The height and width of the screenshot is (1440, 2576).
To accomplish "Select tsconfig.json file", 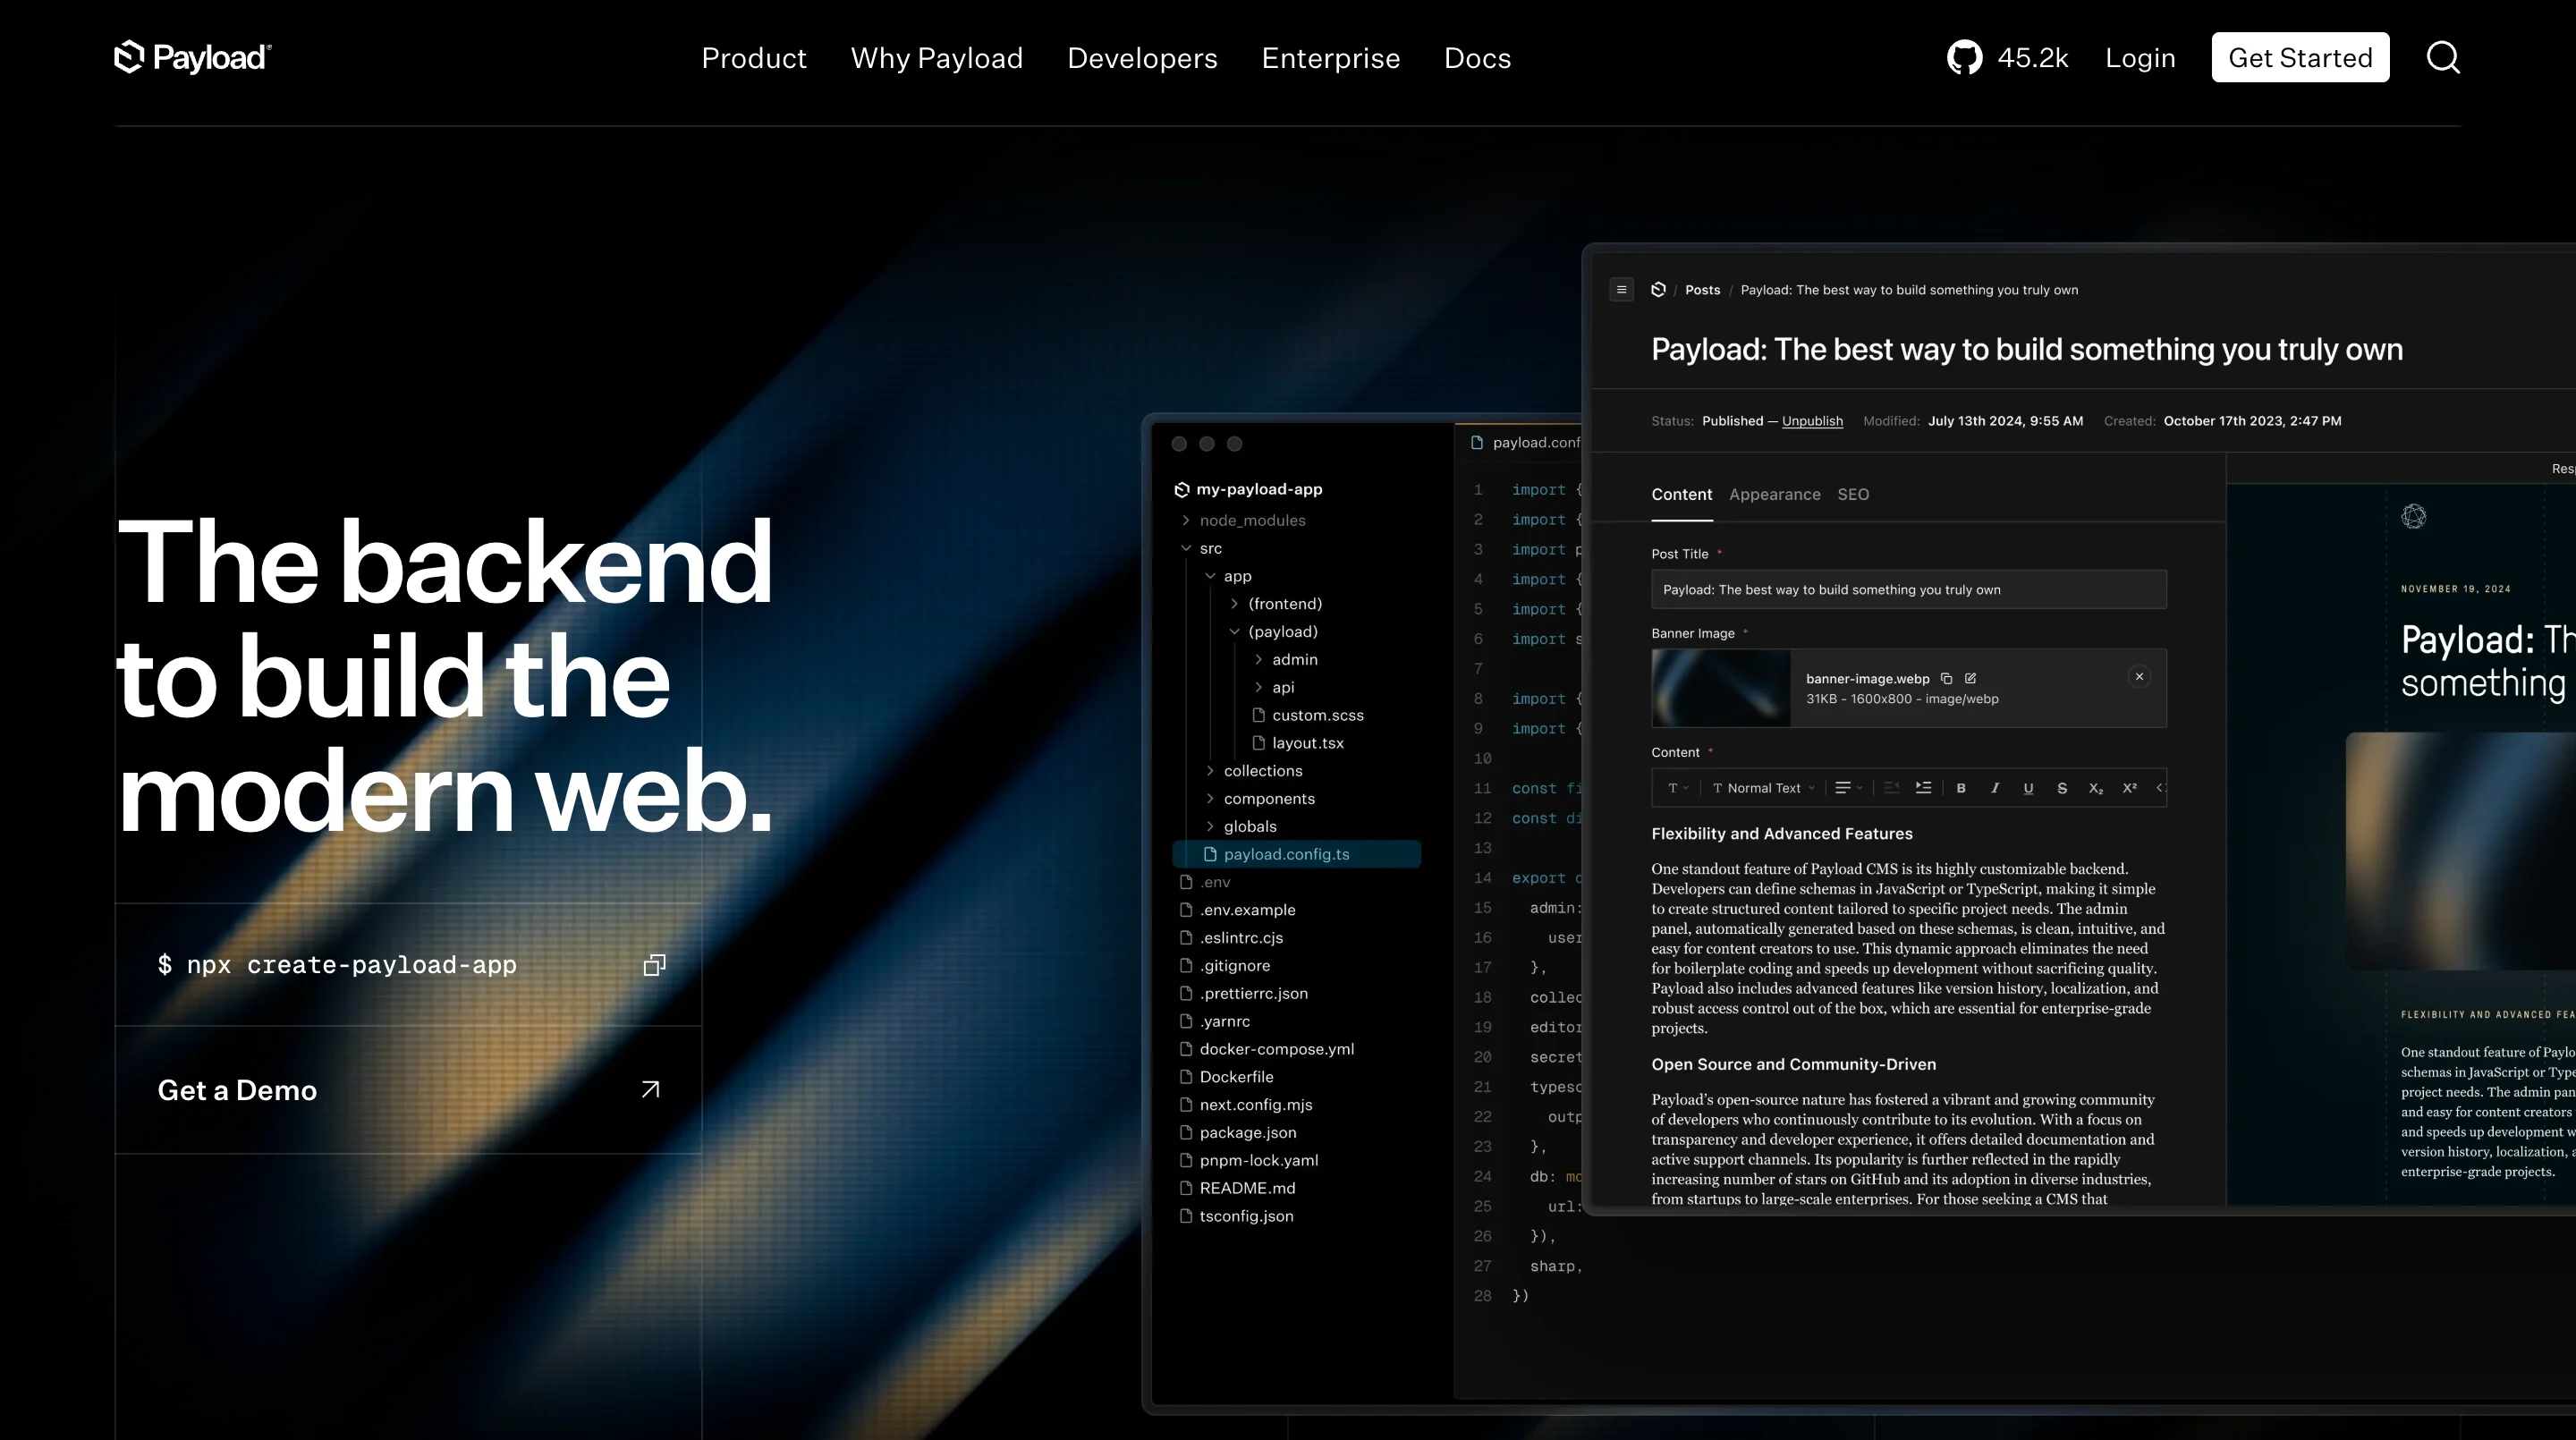I will [1236, 1216].
